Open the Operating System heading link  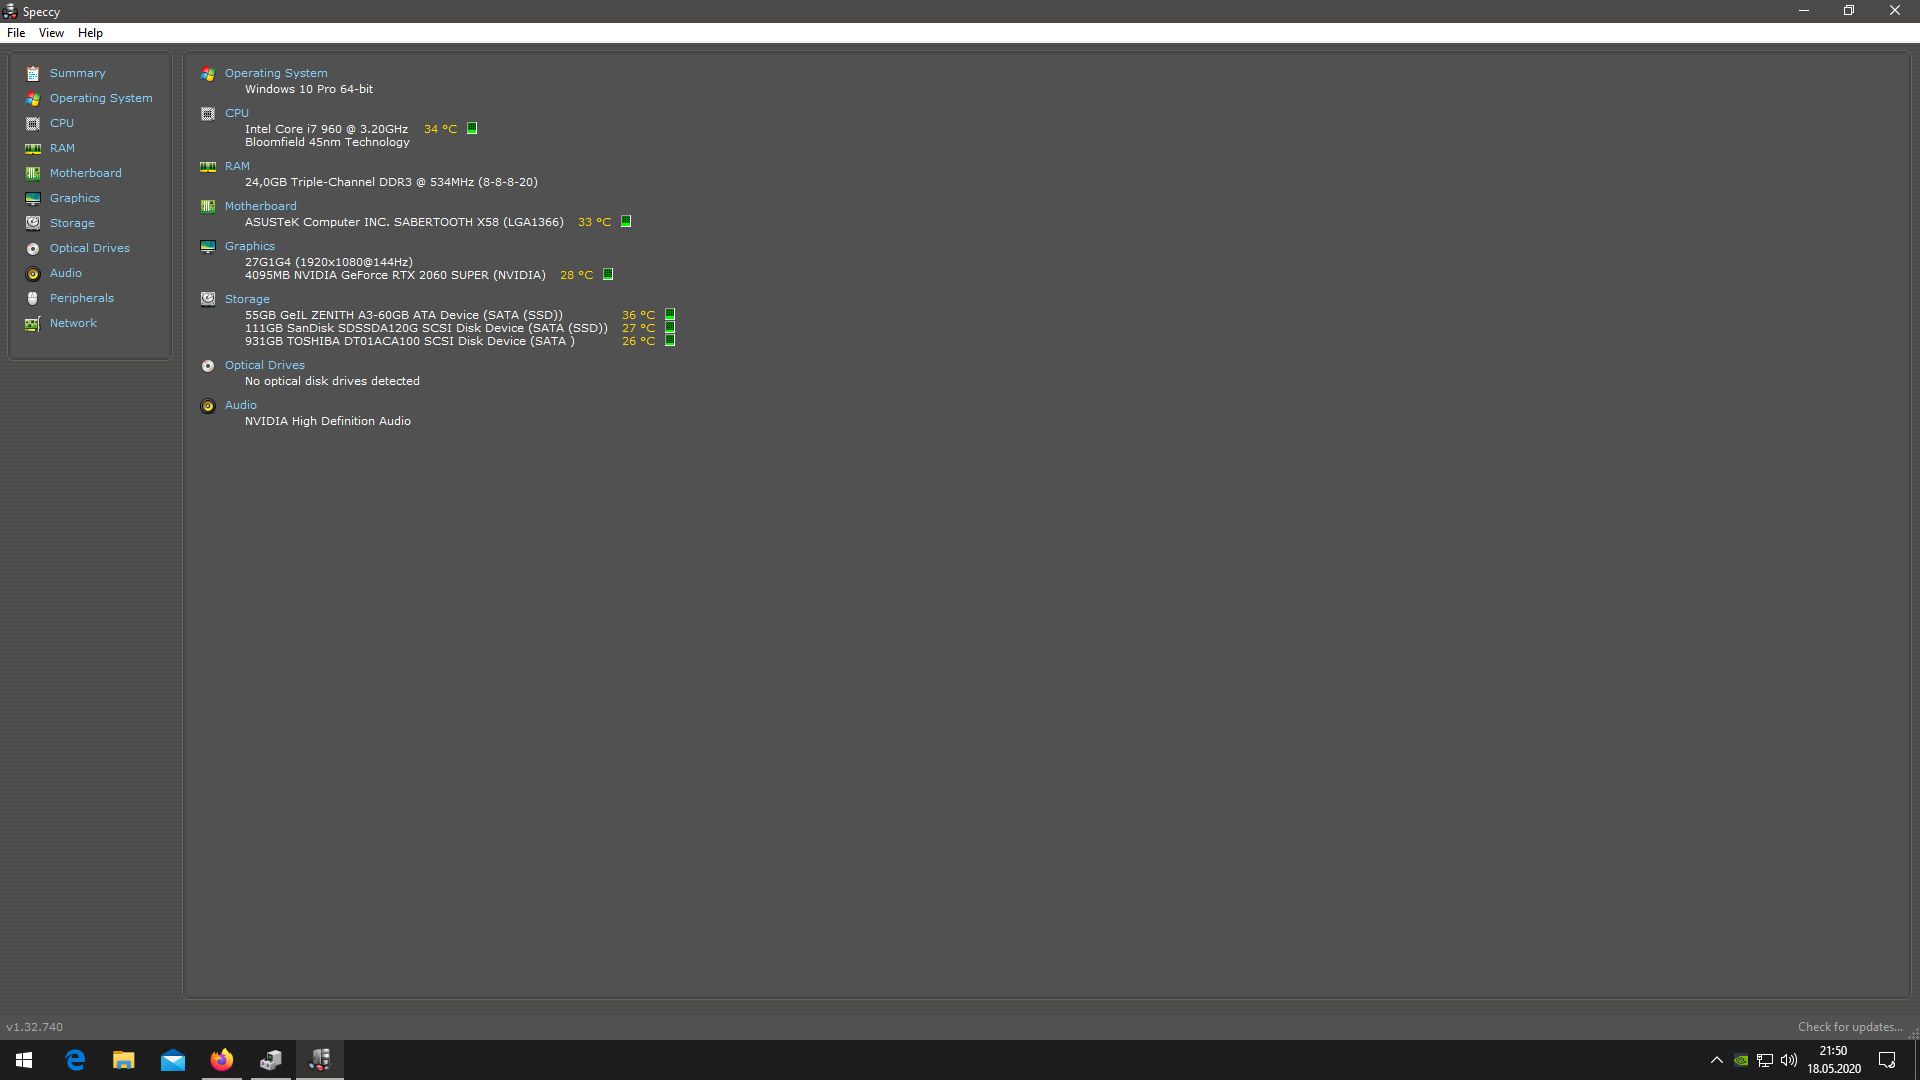[x=276, y=73]
